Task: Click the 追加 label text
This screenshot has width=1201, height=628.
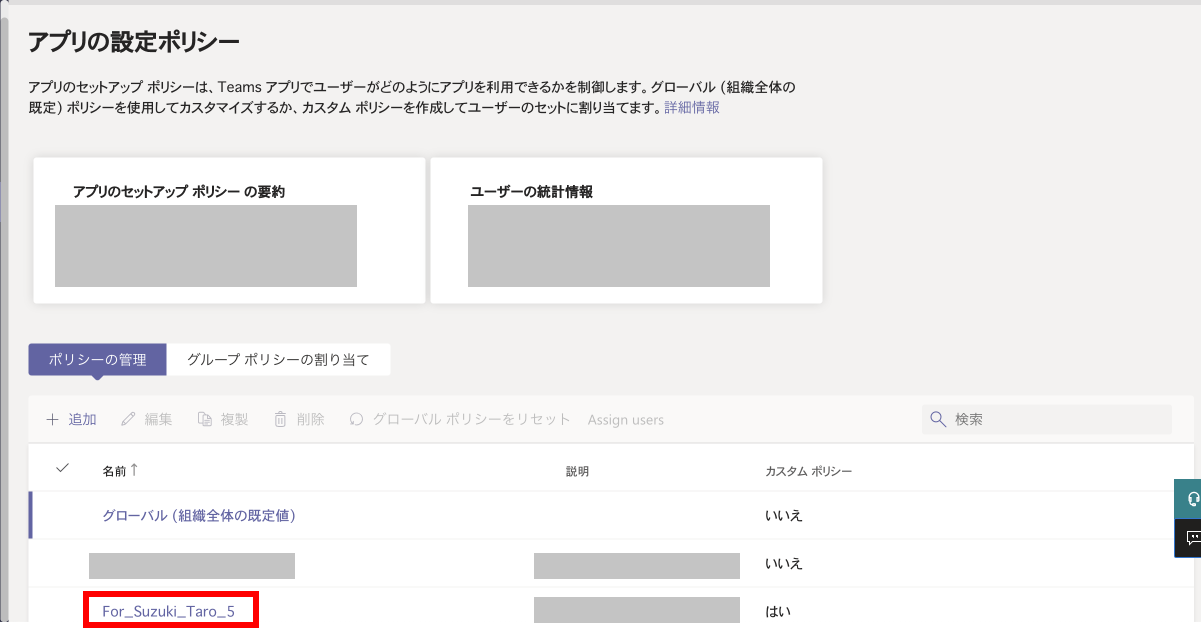Action: (x=82, y=420)
